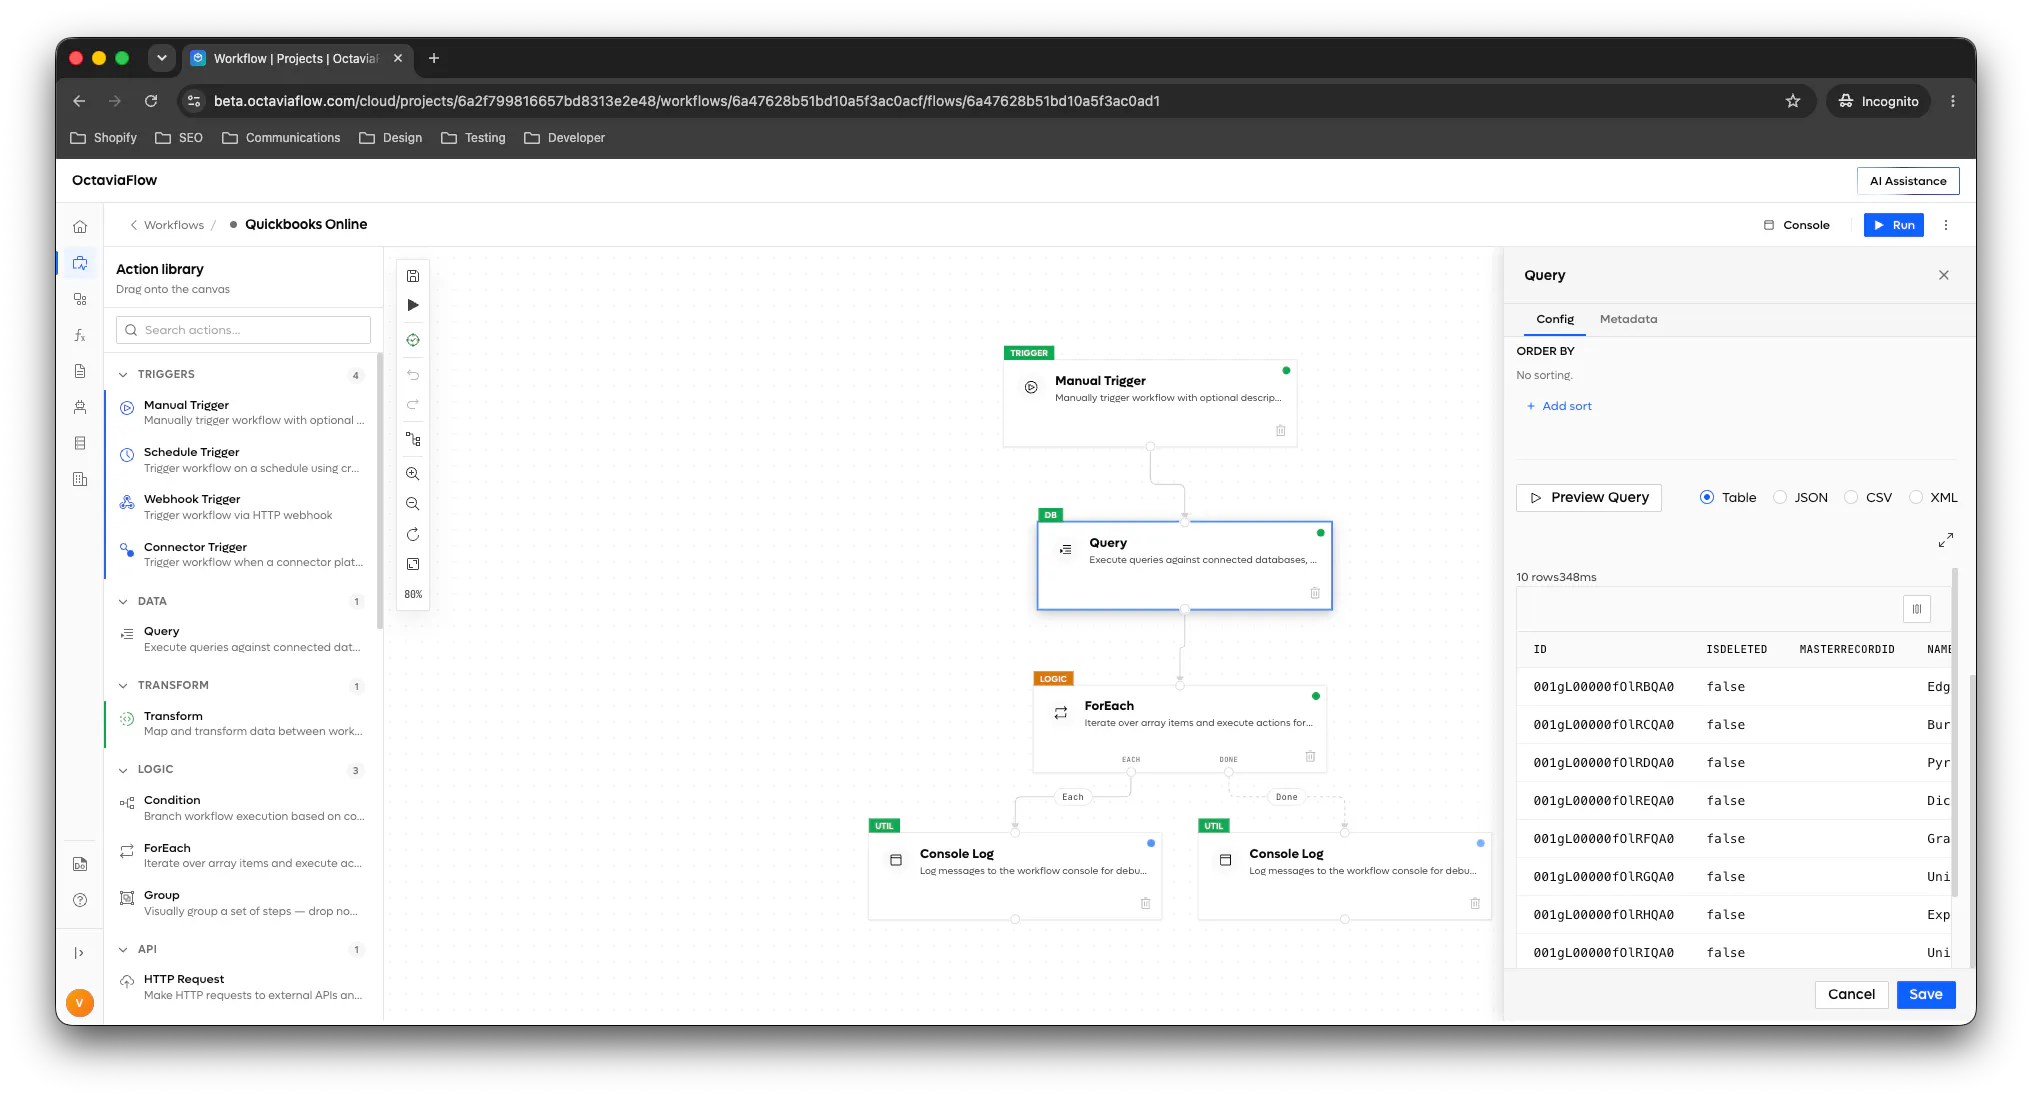Delete the Query node via its trash icon
This screenshot has height=1099, width=2032.
pyautogui.click(x=1315, y=593)
